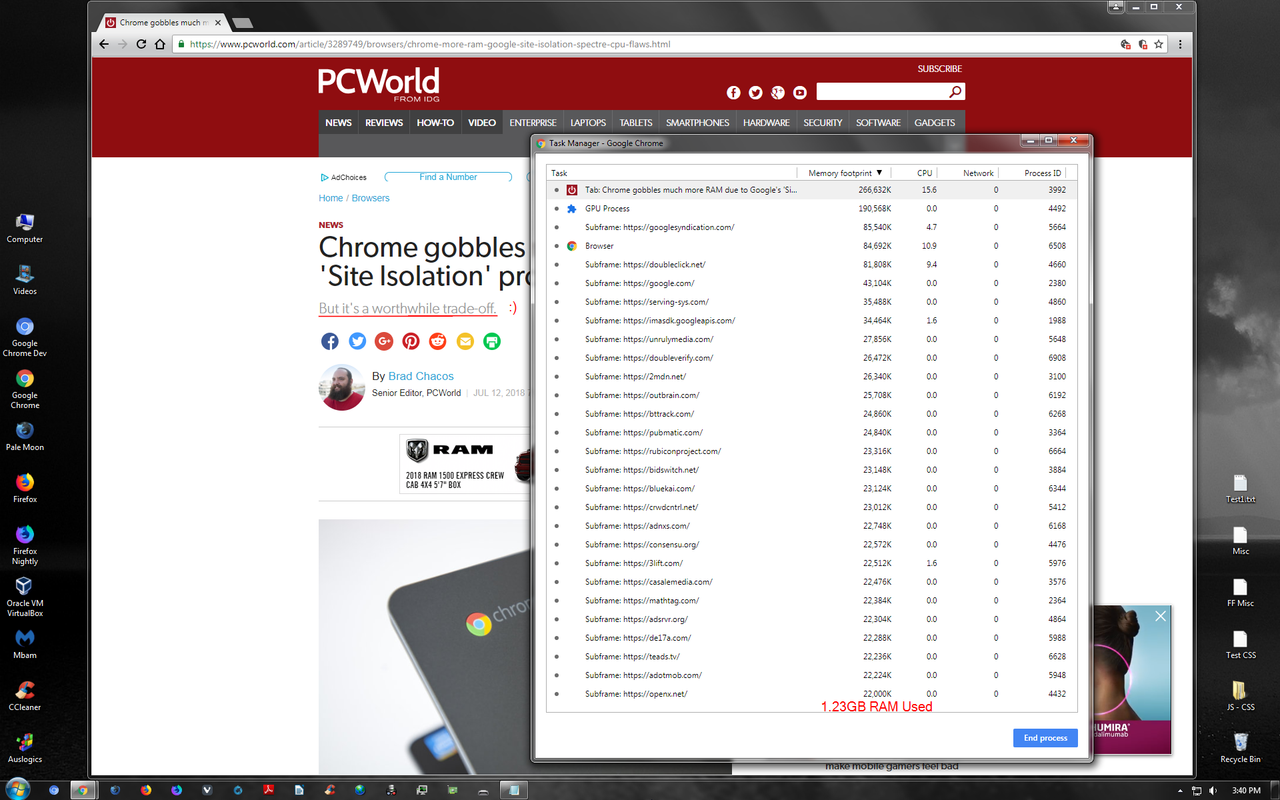This screenshot has height=800, width=1280.
Task: Select the Mbam desktop icon
Action: point(25,644)
